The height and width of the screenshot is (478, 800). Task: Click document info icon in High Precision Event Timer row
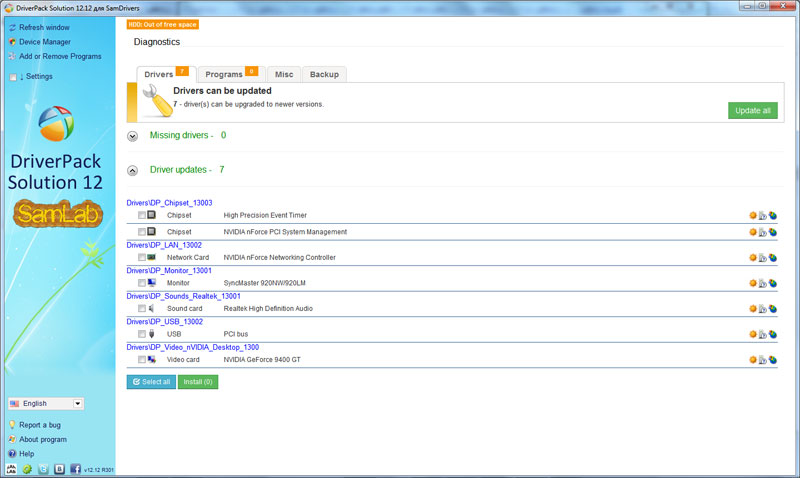point(763,216)
